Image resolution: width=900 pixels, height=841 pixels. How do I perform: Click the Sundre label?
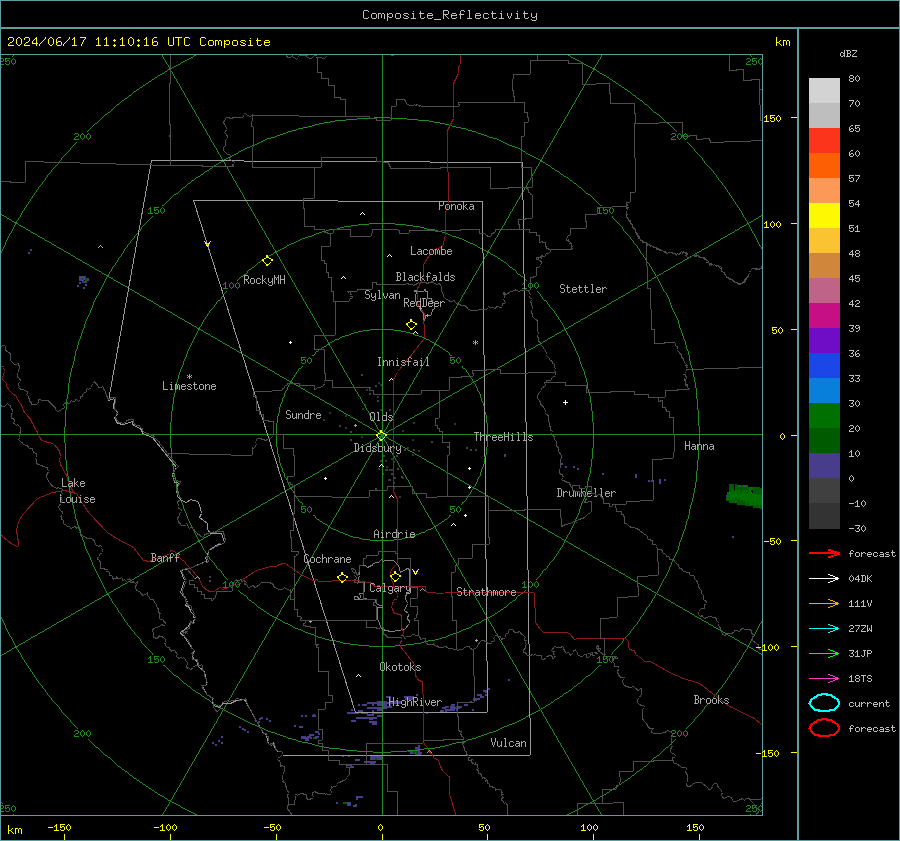coord(303,414)
